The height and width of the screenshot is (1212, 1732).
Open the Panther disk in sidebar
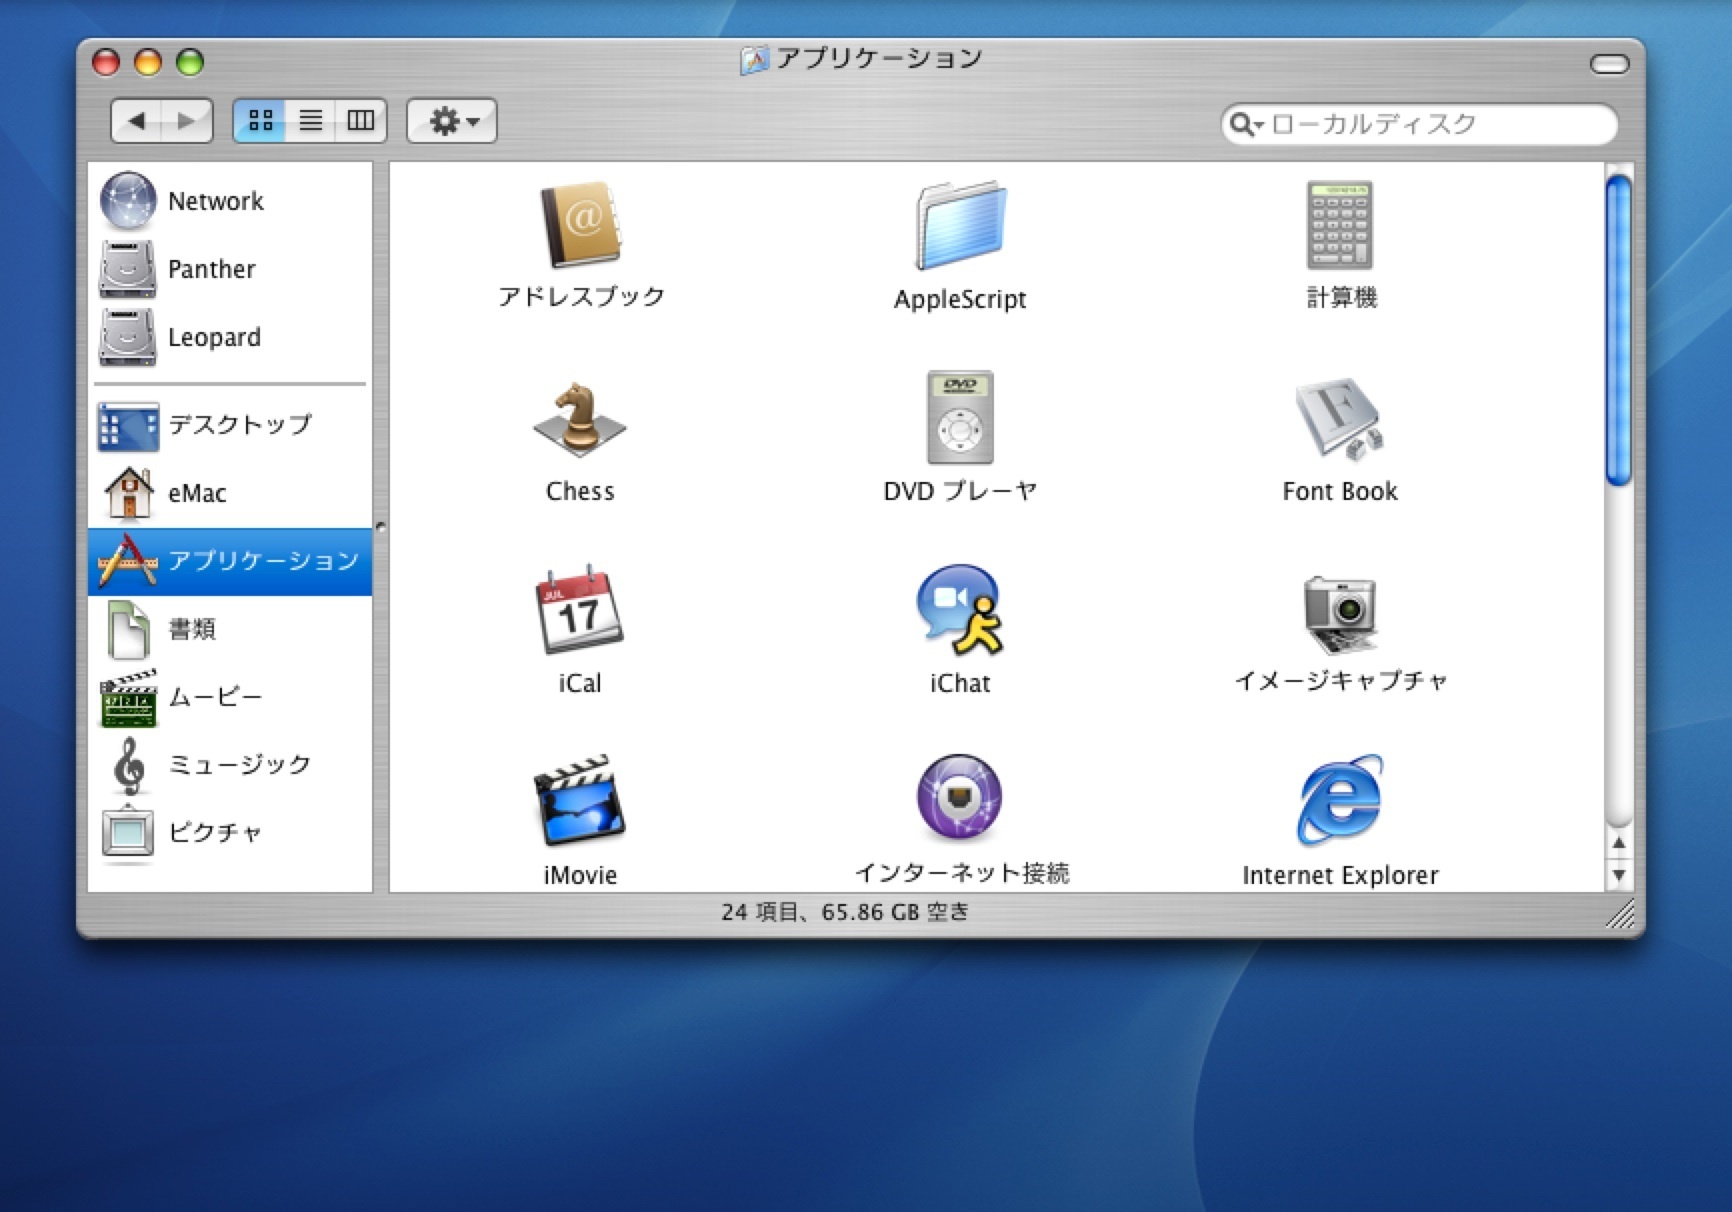coord(230,269)
